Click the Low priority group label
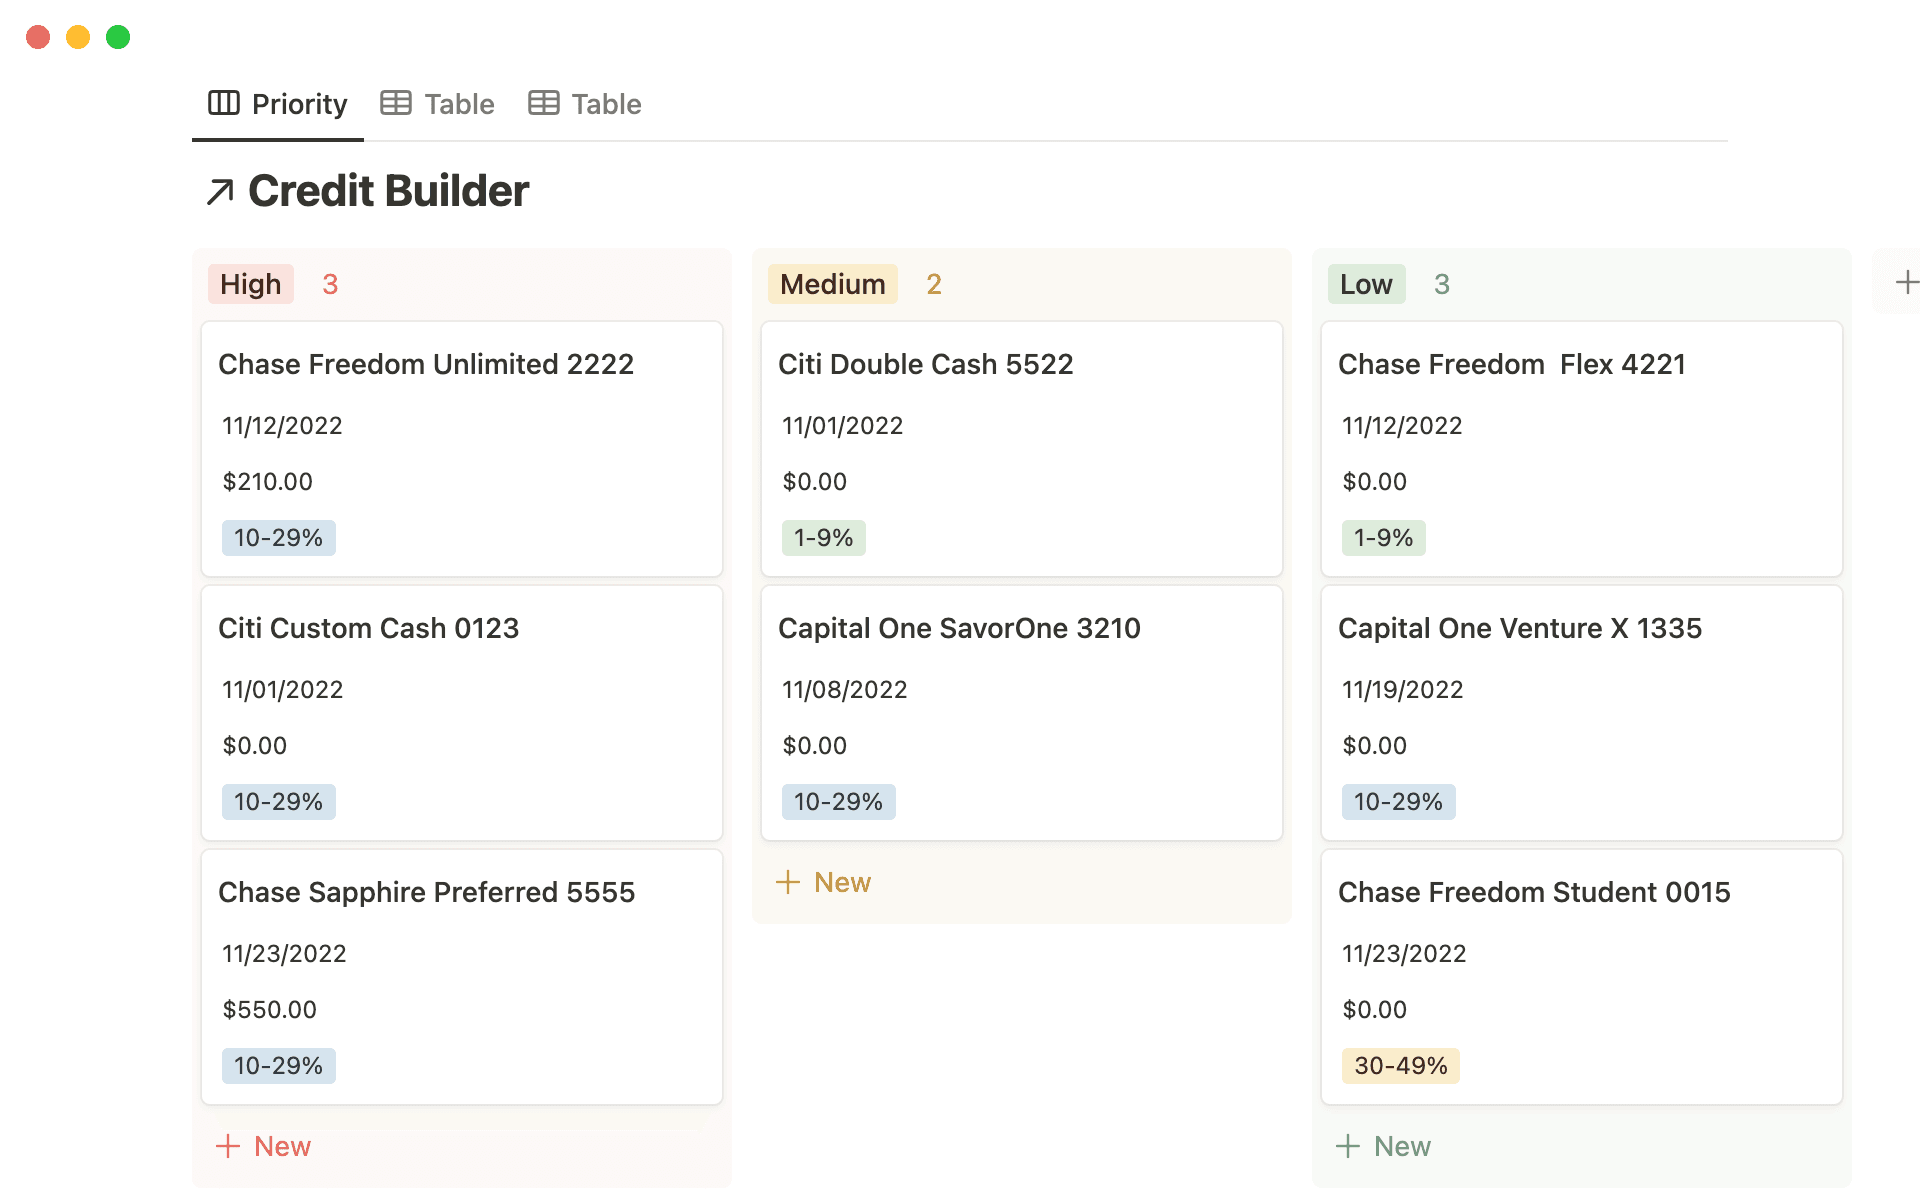Screen dimensions: 1920x1200 point(1366,284)
